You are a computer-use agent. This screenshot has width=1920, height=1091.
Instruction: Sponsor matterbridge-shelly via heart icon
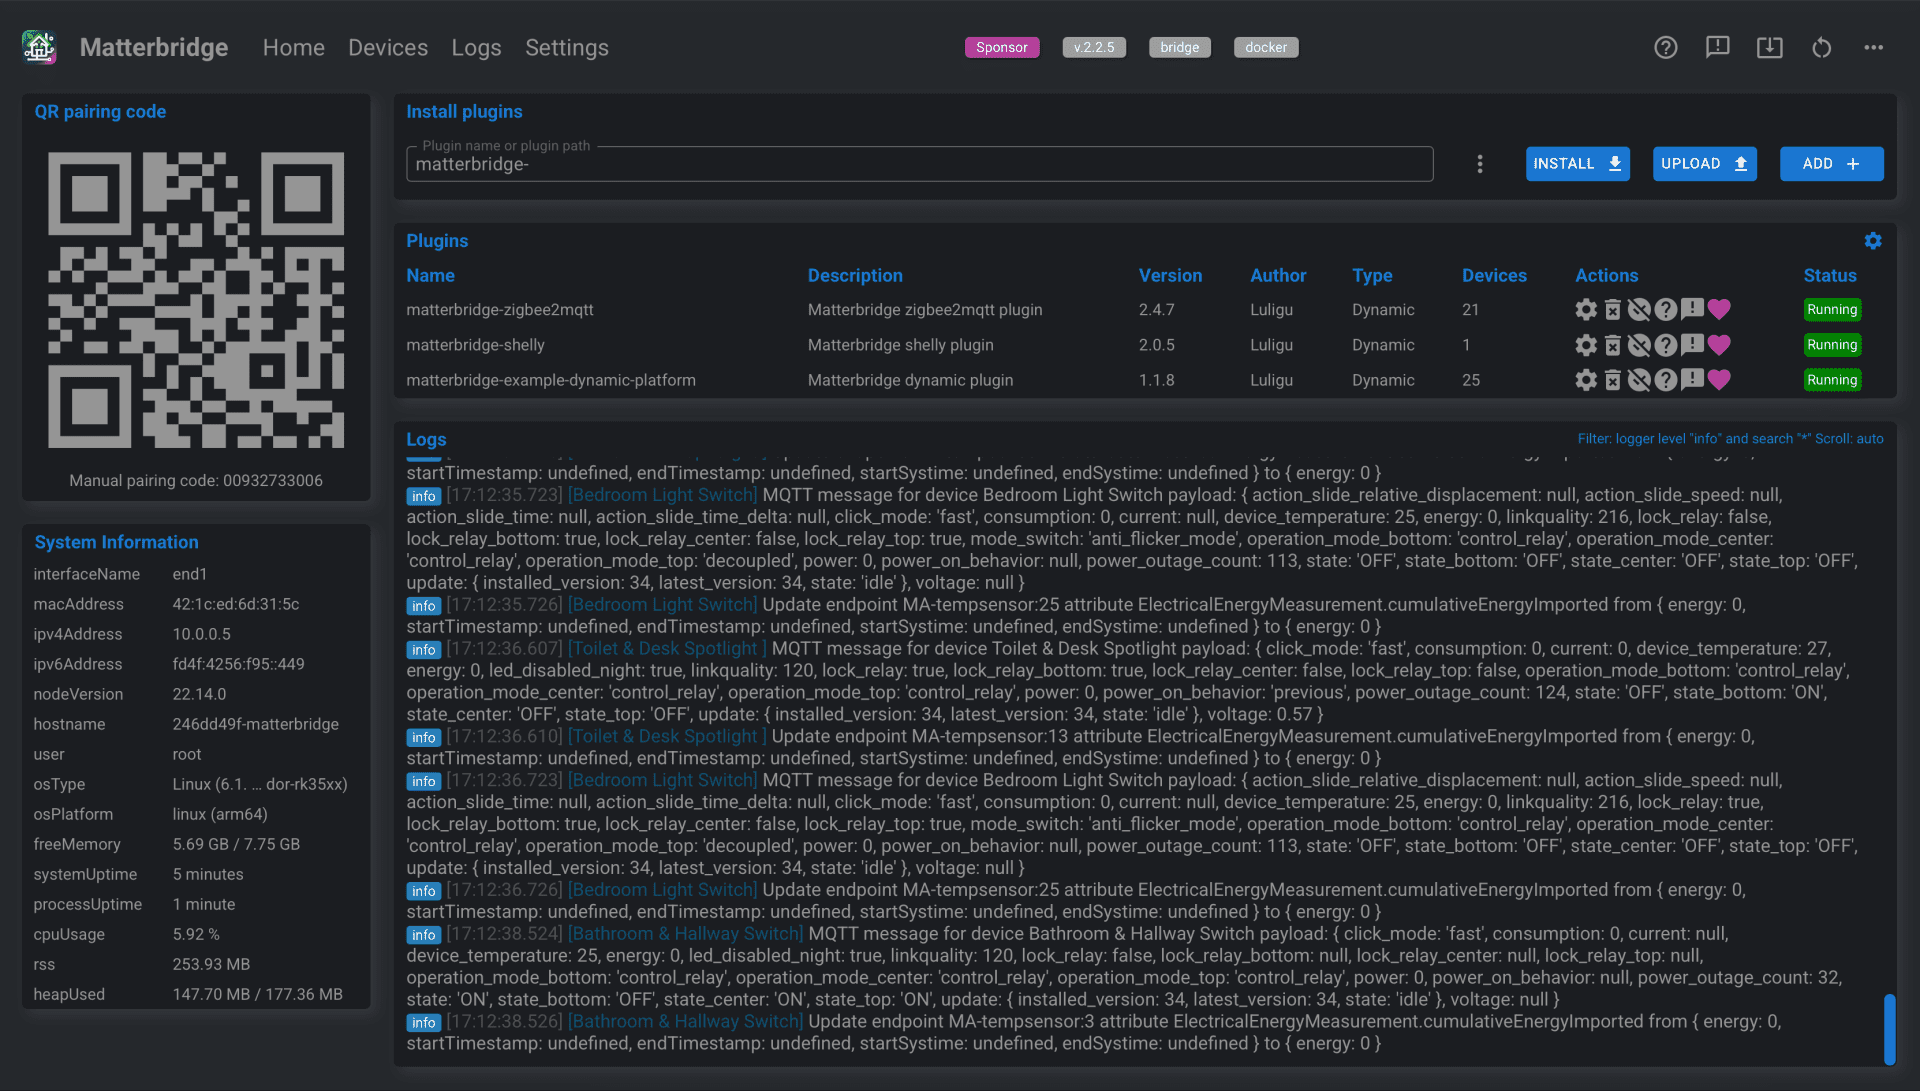1719,345
